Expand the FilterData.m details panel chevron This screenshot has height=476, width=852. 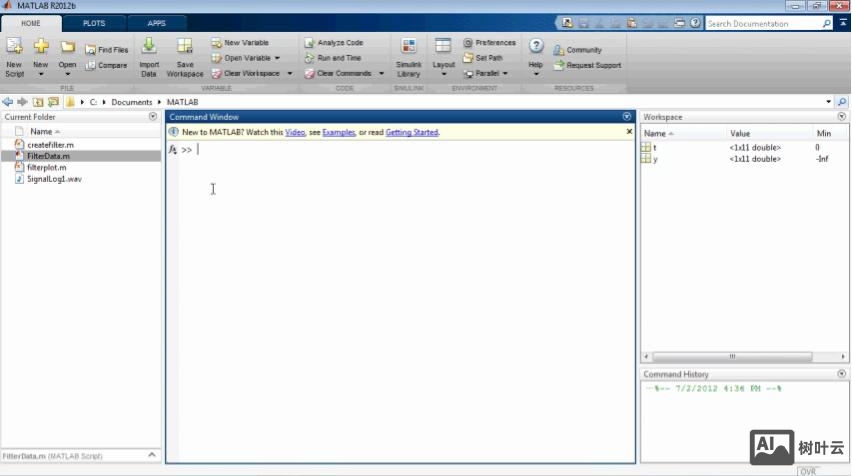(x=152, y=455)
